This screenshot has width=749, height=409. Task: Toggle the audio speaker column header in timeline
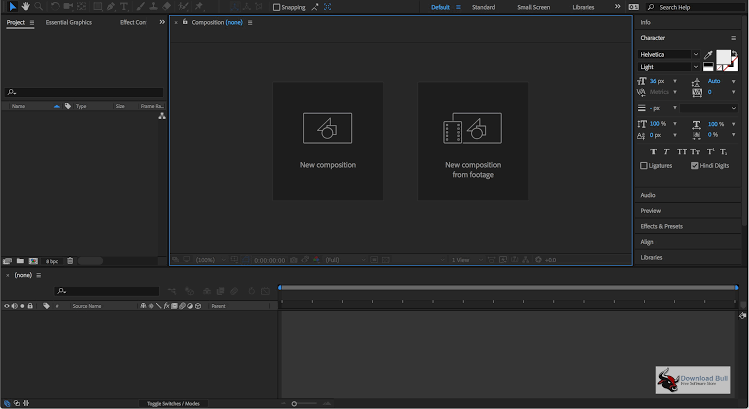point(14,306)
